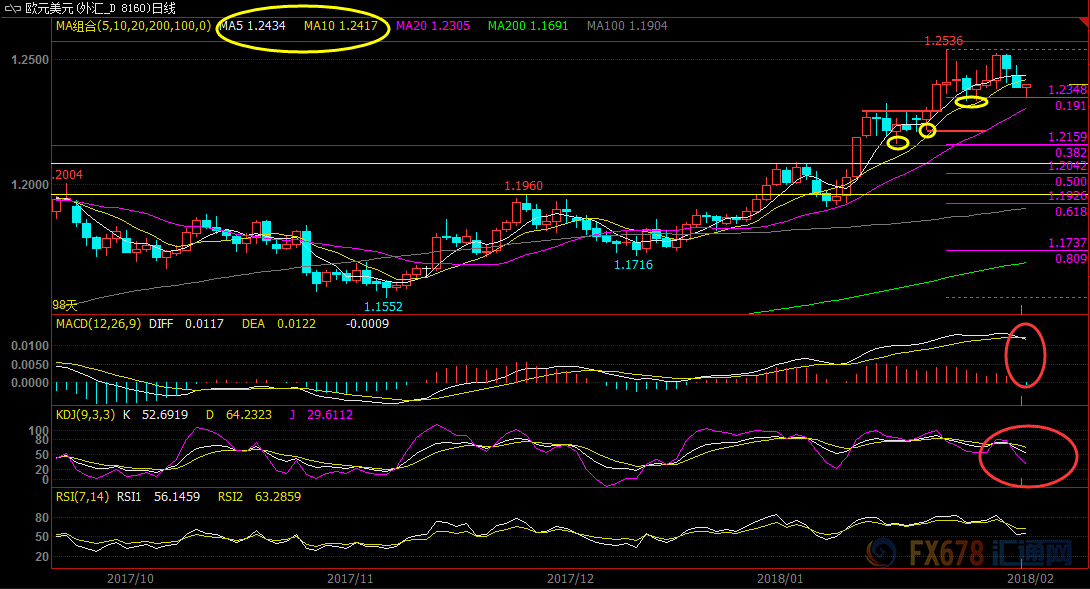Click the 1.1552 low price label
The width and height of the screenshot is (1090, 589).
[x=383, y=307]
